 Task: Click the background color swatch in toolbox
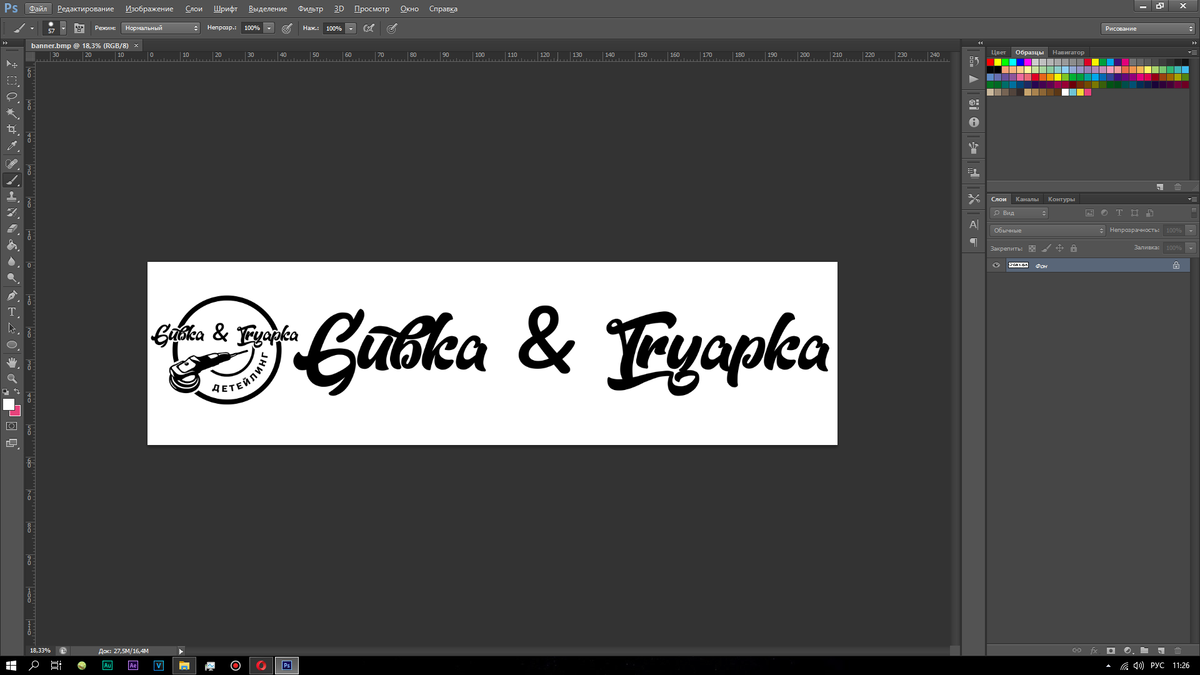point(17,411)
